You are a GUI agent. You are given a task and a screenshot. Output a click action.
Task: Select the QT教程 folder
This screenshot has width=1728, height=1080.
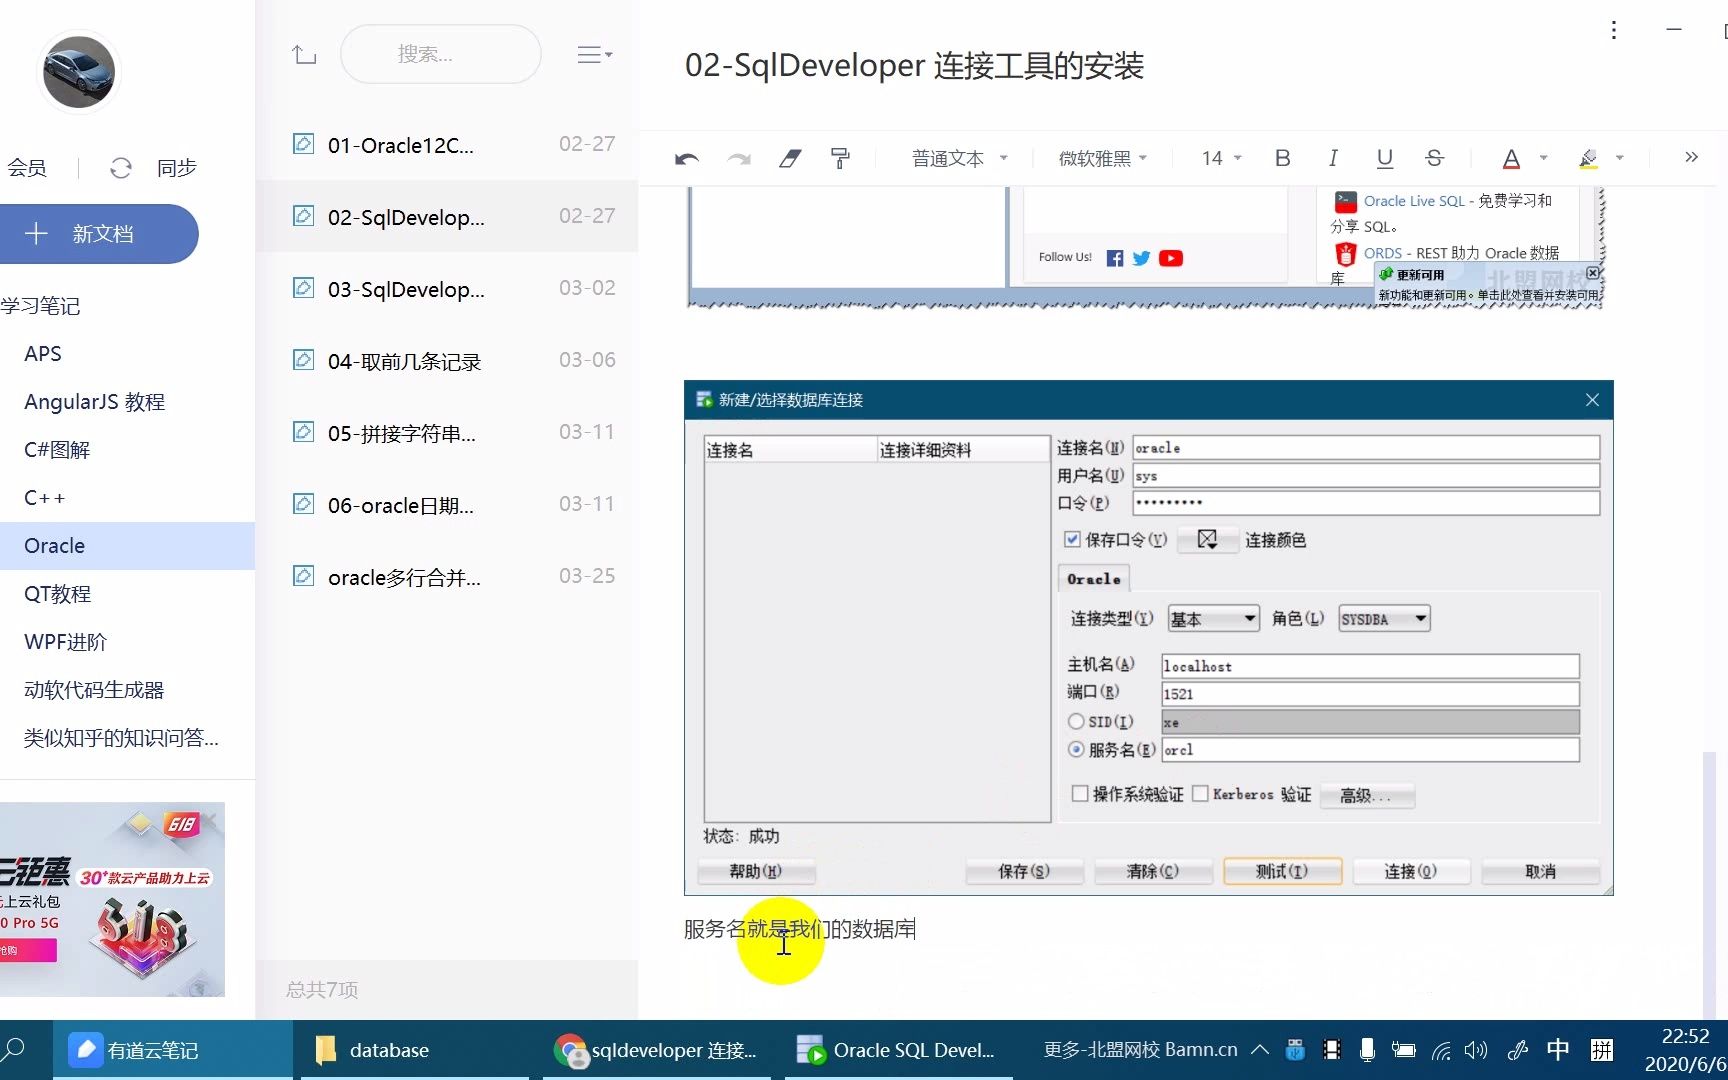(x=127, y=594)
